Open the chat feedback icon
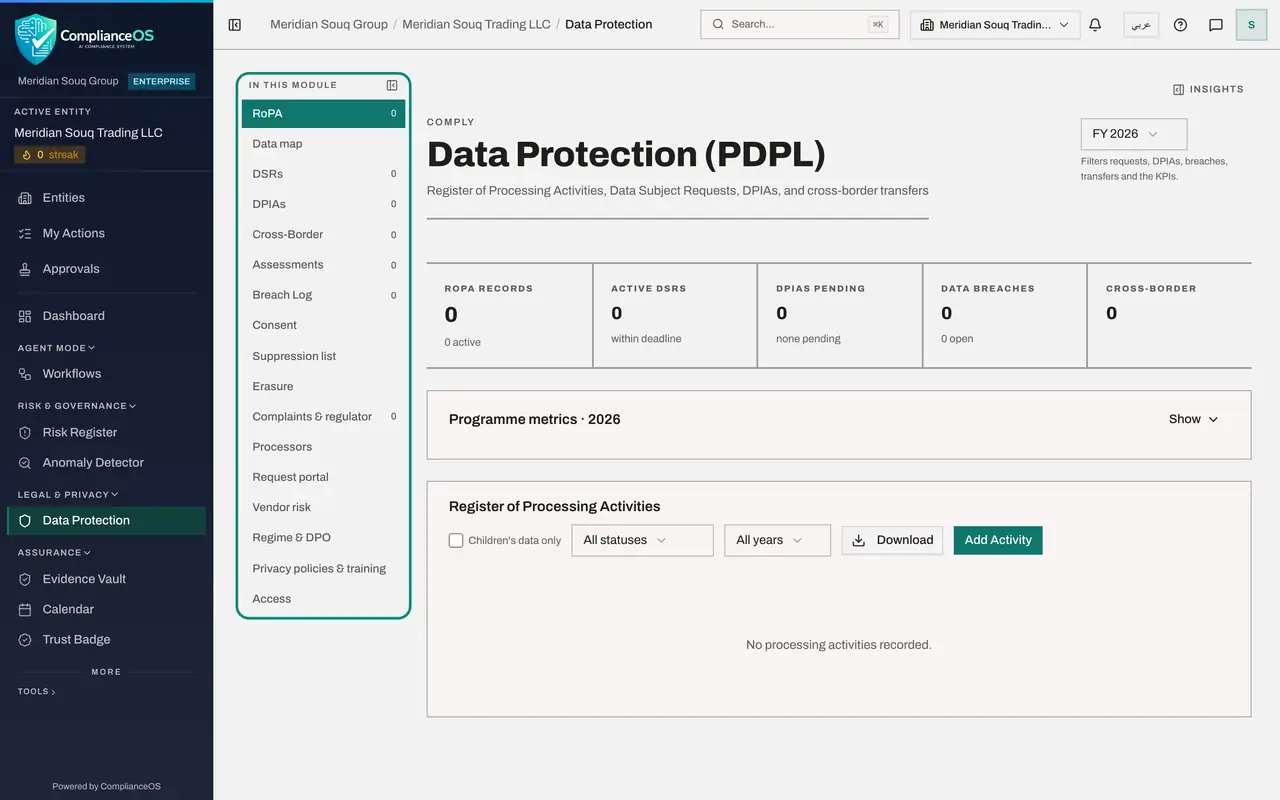1280x800 pixels. pos(1216,25)
